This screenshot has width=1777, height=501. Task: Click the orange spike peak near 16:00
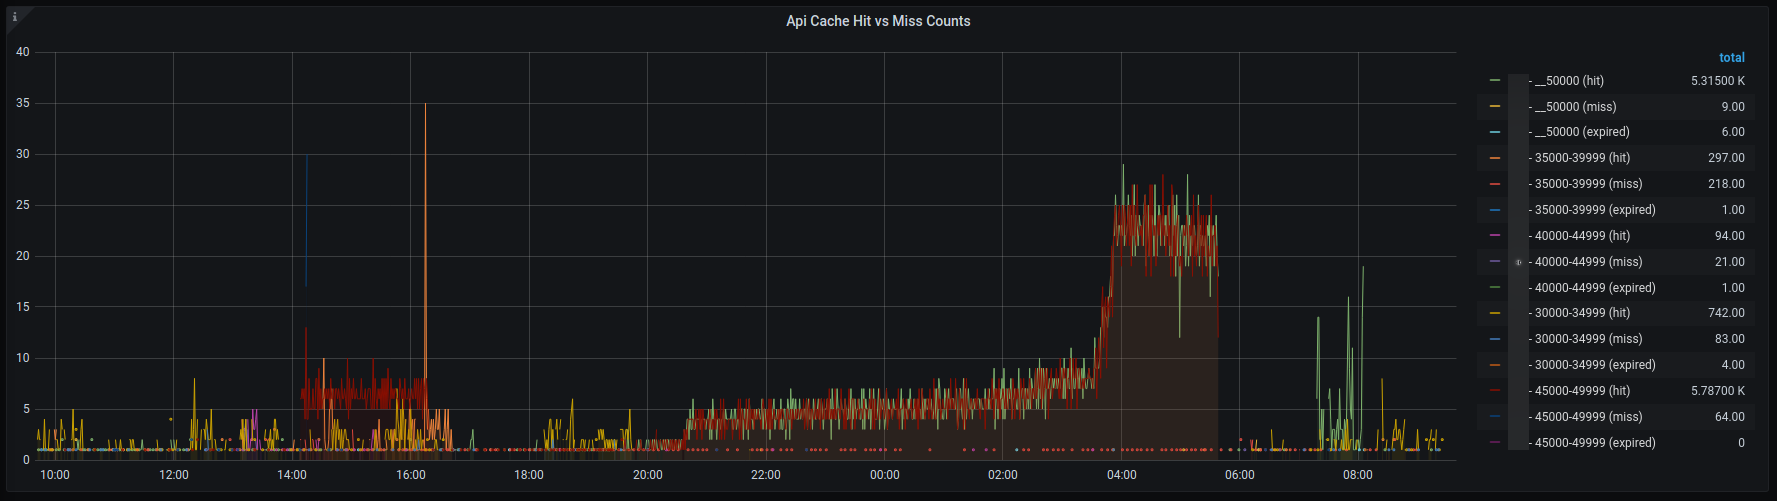tap(425, 105)
